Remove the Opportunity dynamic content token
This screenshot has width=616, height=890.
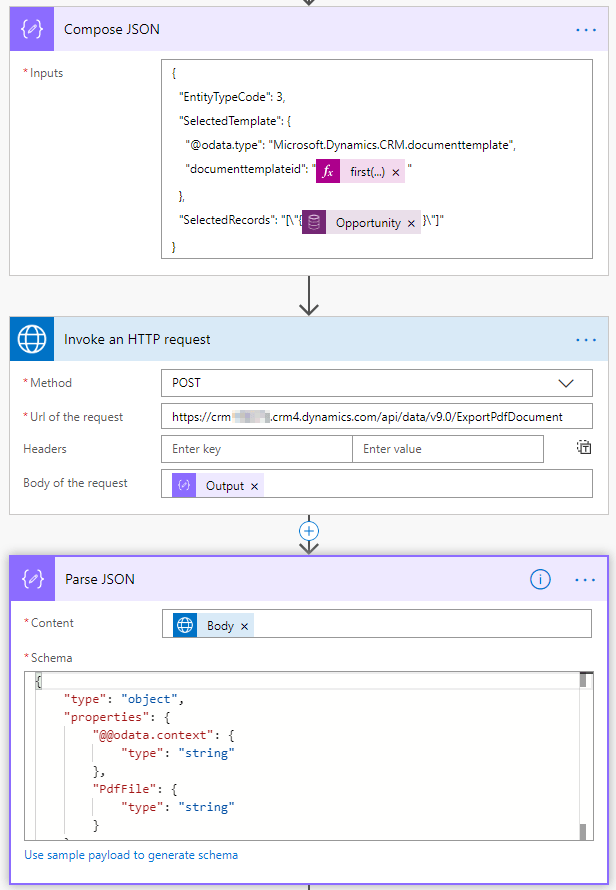411,223
